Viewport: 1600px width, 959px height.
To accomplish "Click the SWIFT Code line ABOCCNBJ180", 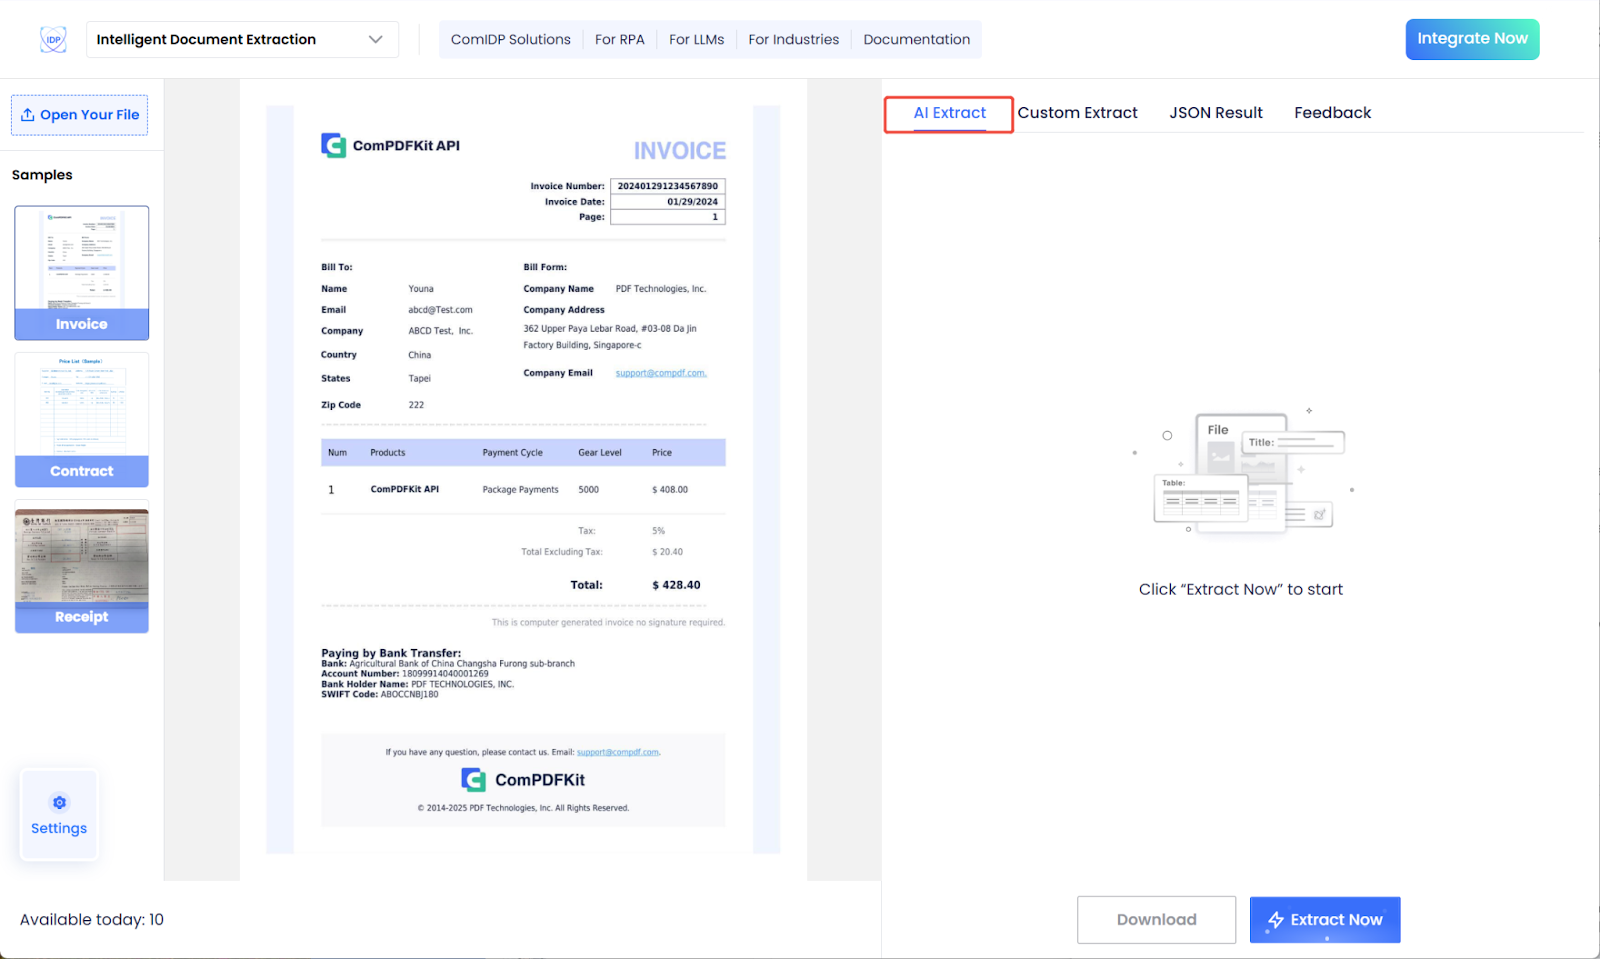I will click(x=380, y=694).
